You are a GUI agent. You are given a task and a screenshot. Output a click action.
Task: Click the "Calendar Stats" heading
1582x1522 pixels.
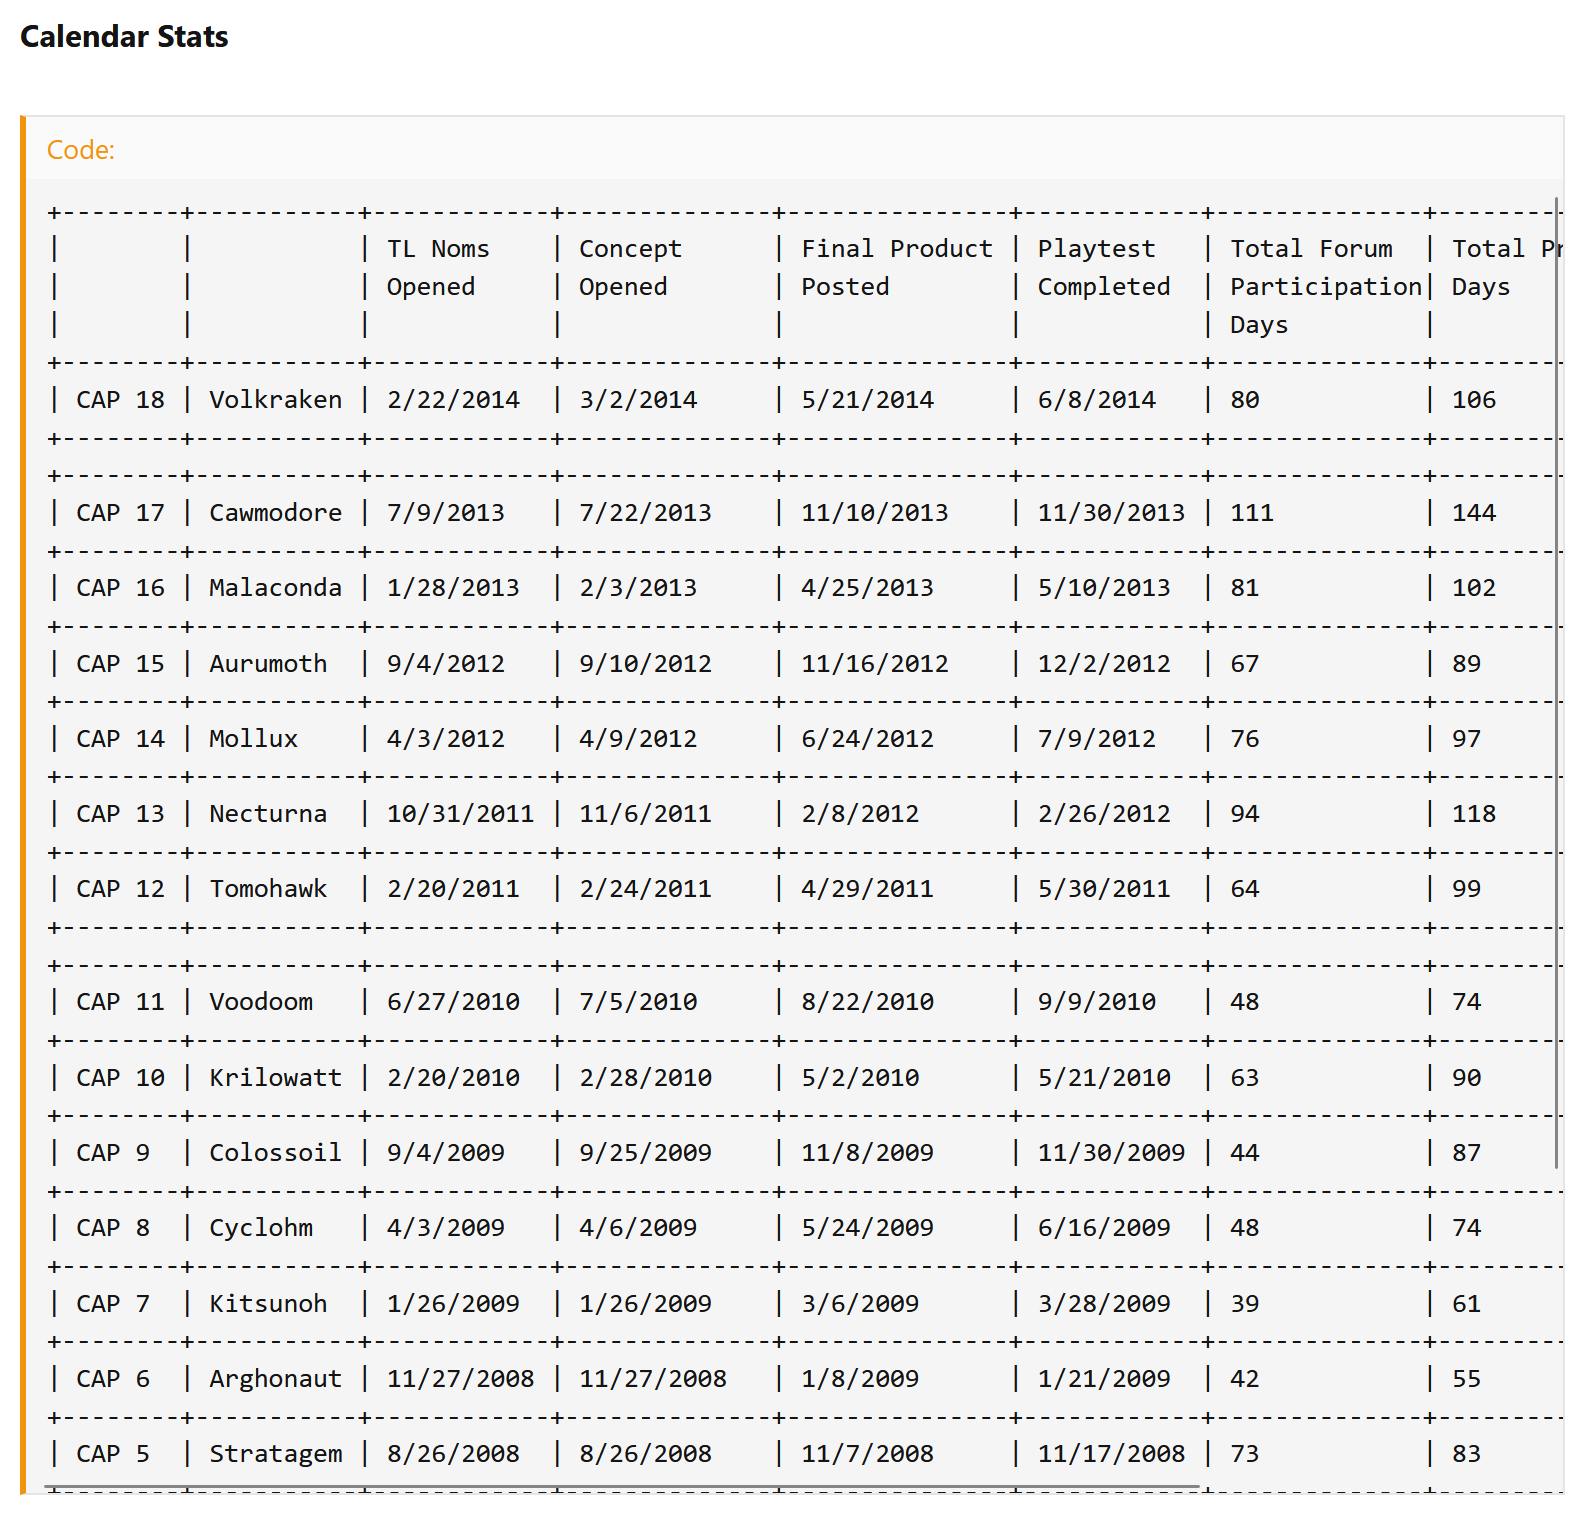124,37
